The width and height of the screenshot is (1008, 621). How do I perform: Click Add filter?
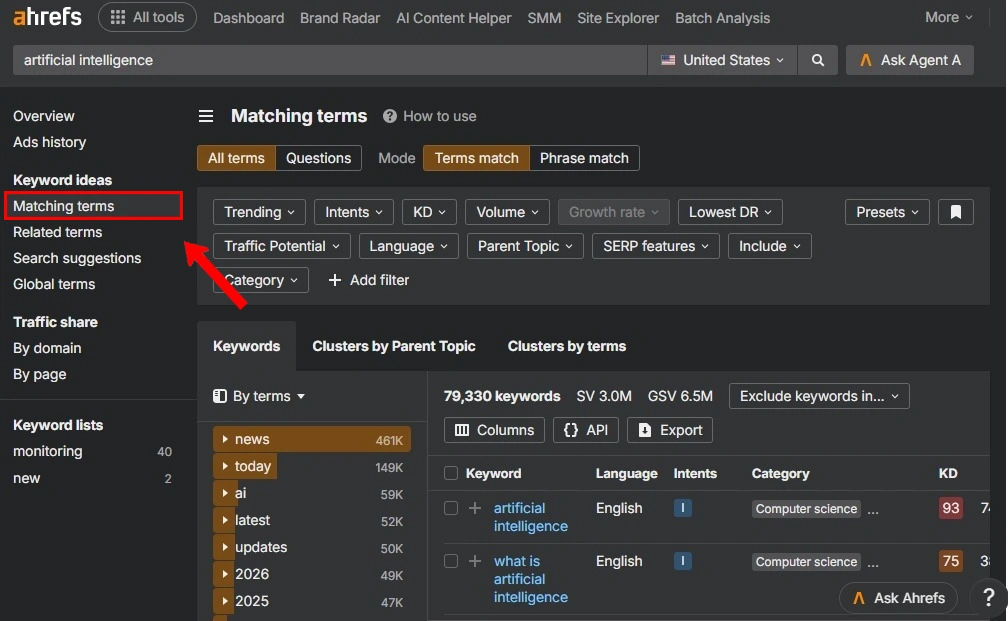click(x=368, y=280)
